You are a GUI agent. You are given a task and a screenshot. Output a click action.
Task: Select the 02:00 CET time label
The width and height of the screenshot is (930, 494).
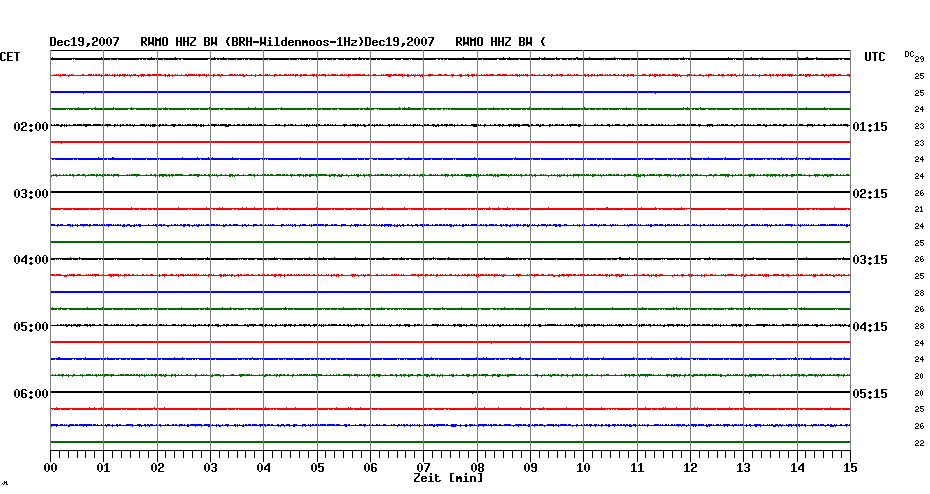click(x=31, y=127)
